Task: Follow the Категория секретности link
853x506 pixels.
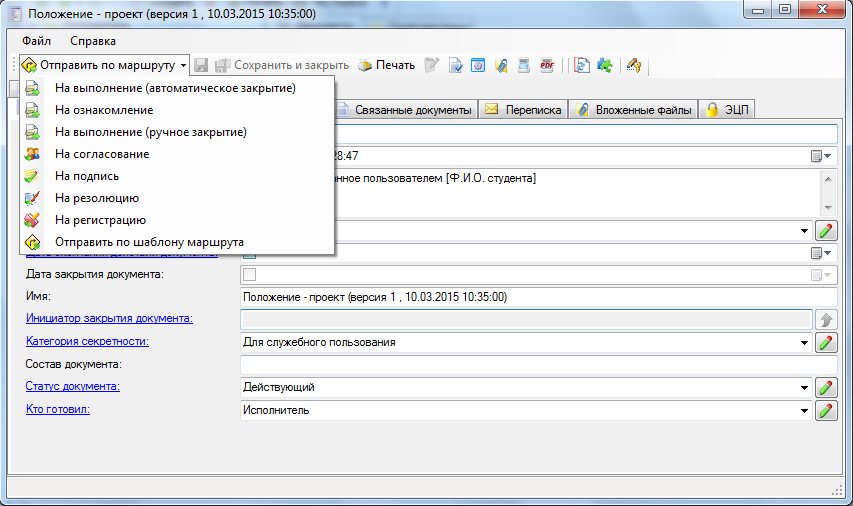Action: [87, 341]
